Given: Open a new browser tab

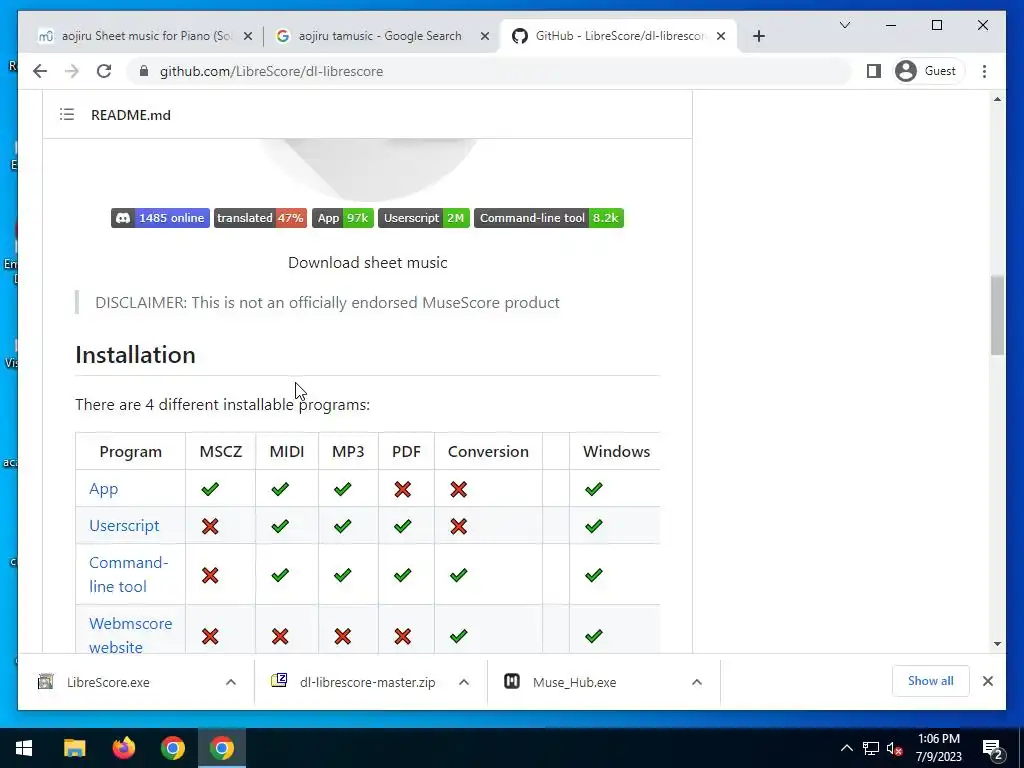Looking at the screenshot, I should point(759,37).
